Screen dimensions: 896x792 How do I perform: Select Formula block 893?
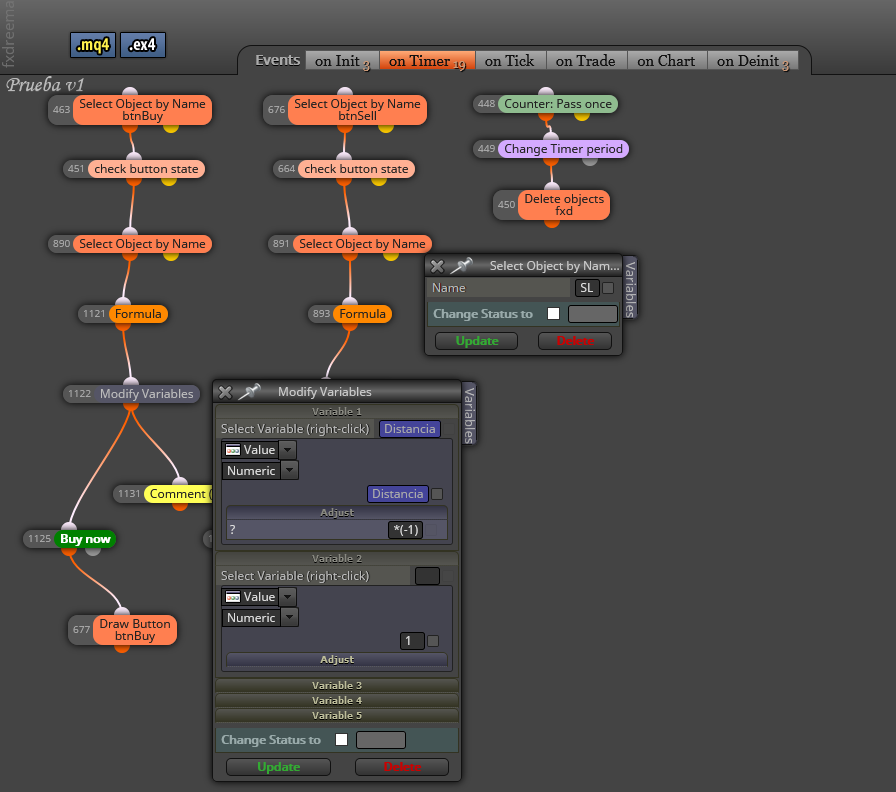click(362, 314)
